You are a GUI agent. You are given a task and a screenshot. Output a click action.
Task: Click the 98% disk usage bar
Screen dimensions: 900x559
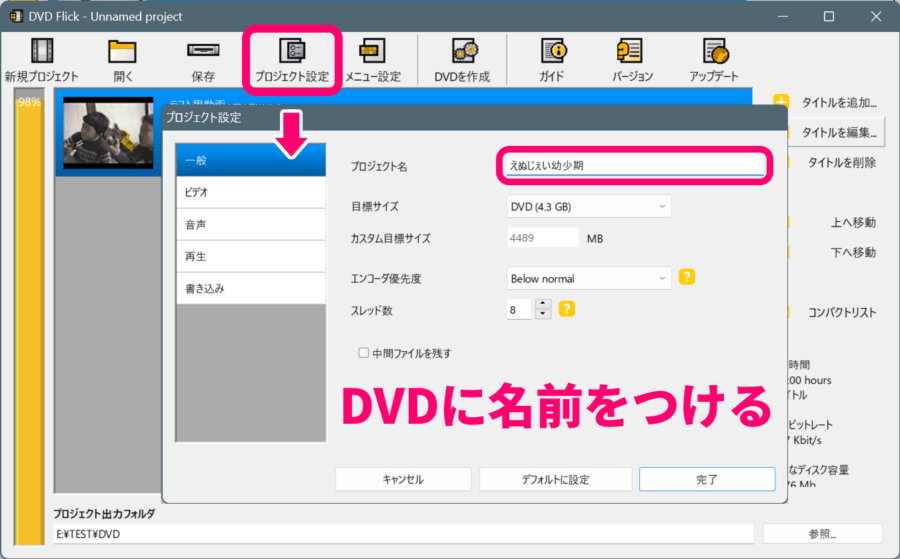point(29,317)
